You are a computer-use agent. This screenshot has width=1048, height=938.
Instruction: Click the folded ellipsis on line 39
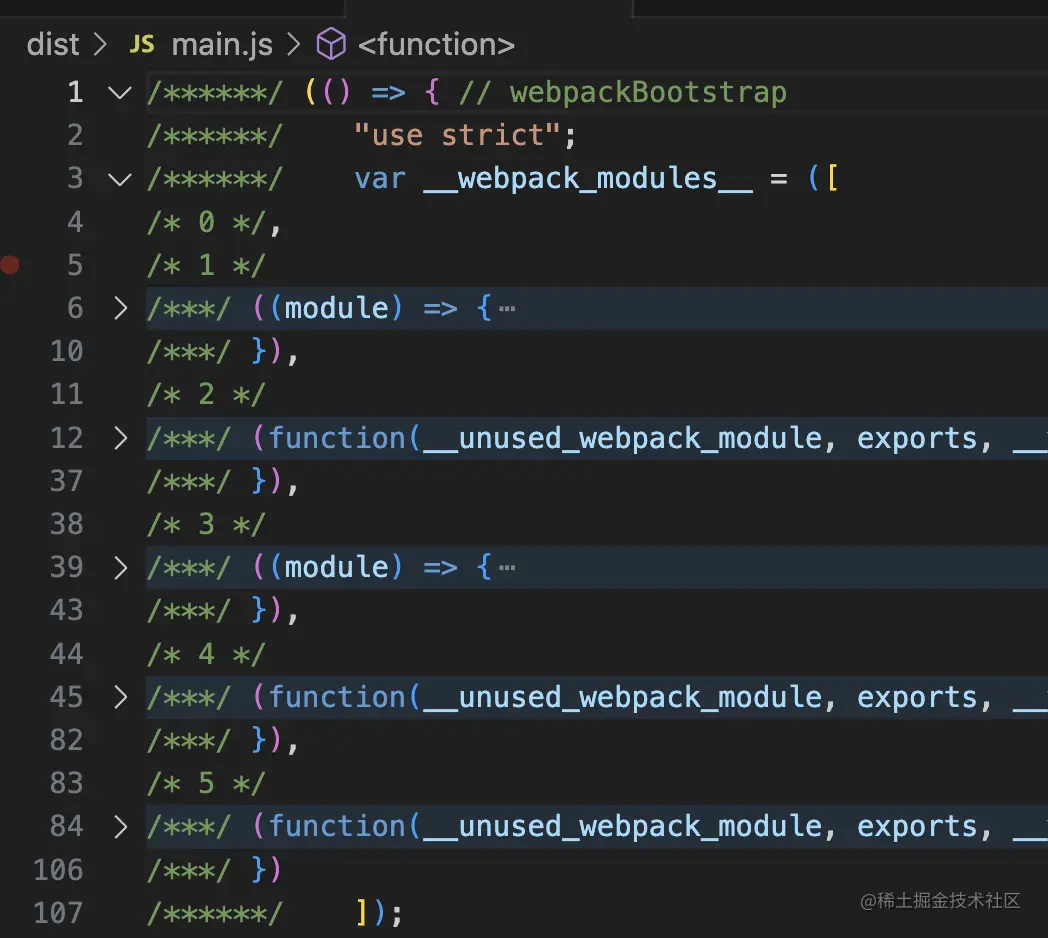[x=507, y=568]
